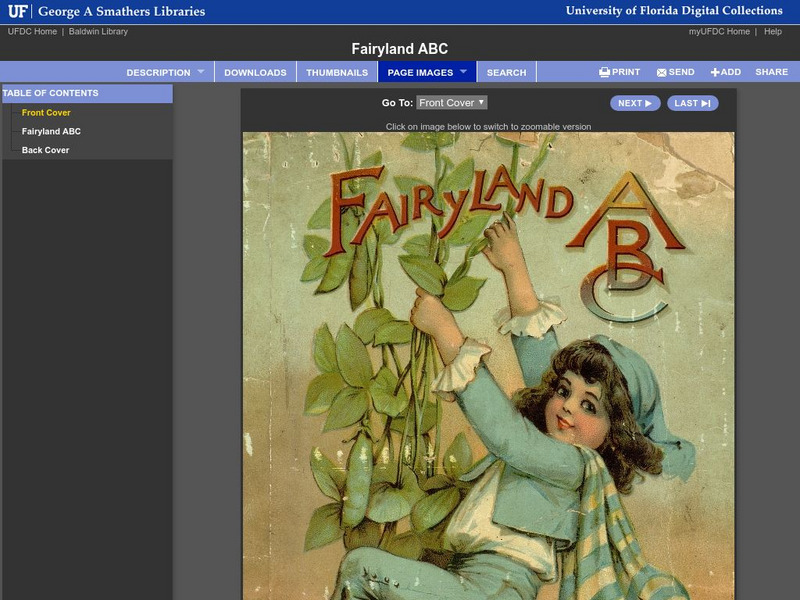Screen dimensions: 800x600
Task: Go to UFDC Home
Action: [x=33, y=30]
